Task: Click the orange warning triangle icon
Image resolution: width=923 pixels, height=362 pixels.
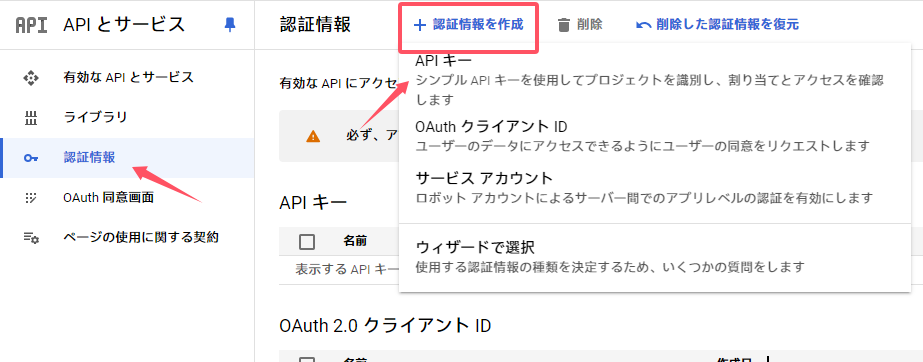Action: click(313, 136)
